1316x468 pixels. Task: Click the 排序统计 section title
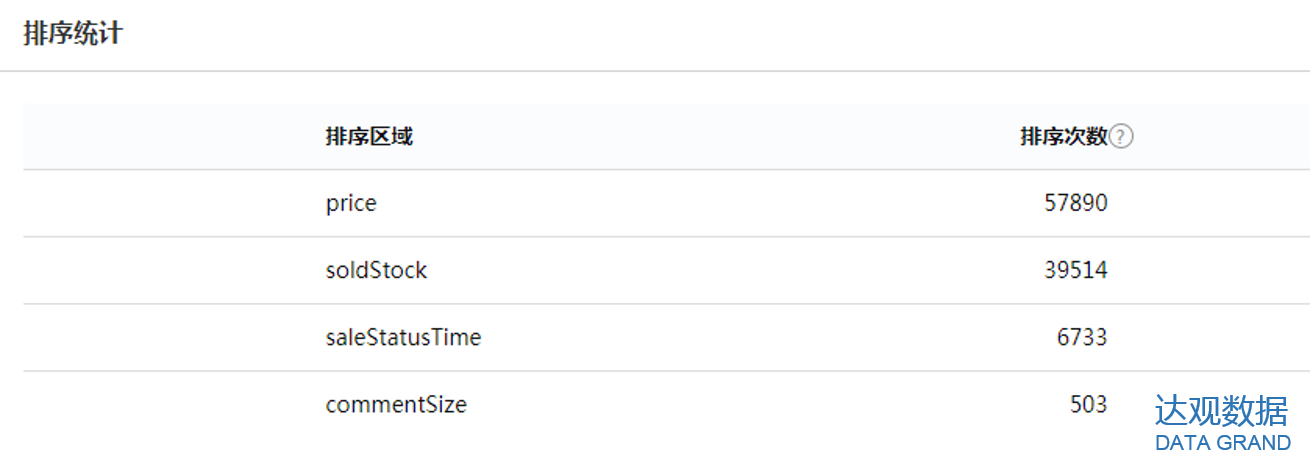pyautogui.click(x=73, y=33)
